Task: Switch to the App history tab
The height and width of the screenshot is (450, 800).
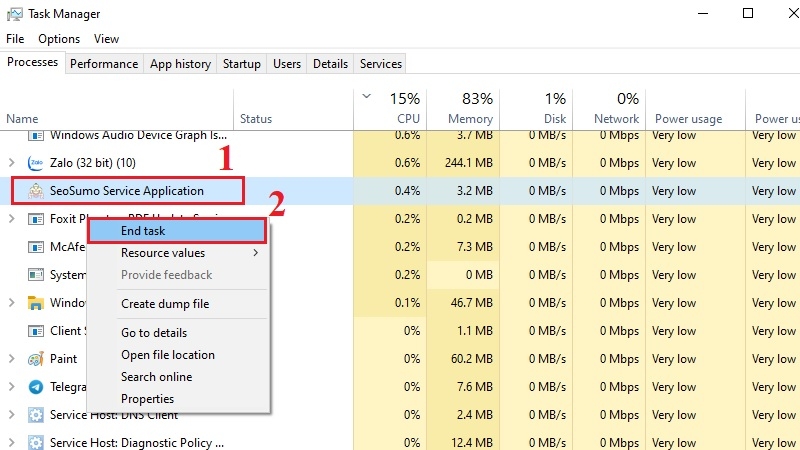Action: point(180,64)
